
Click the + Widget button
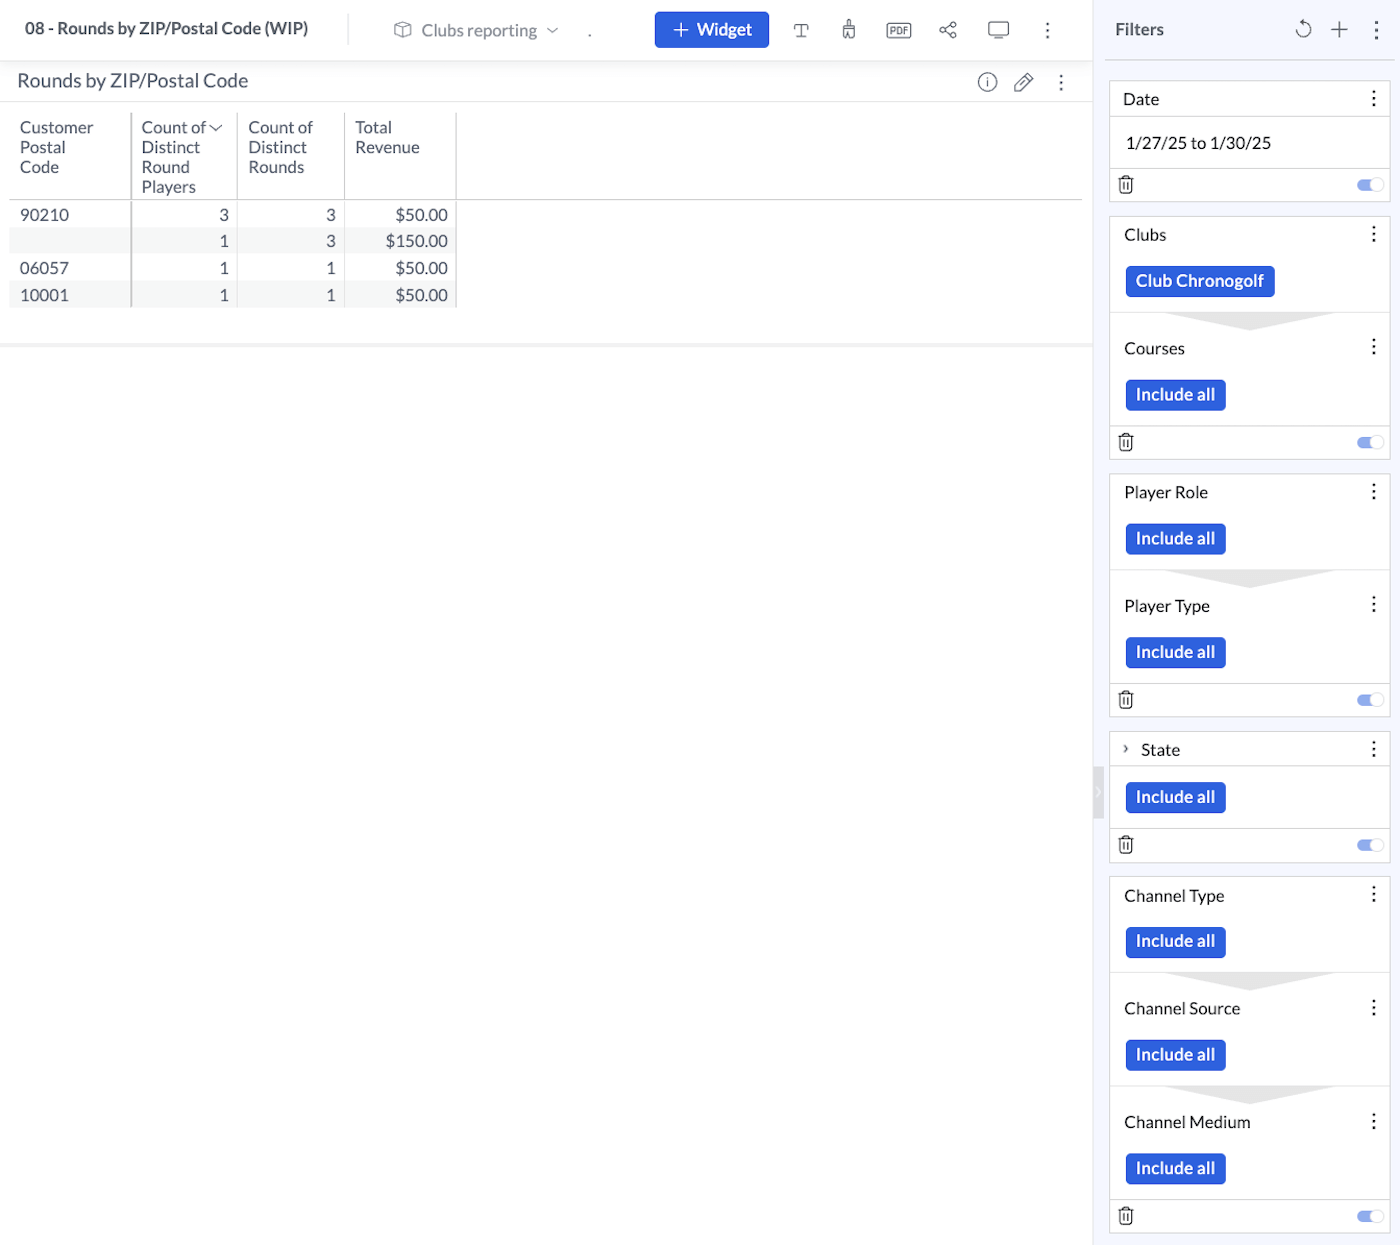click(712, 30)
